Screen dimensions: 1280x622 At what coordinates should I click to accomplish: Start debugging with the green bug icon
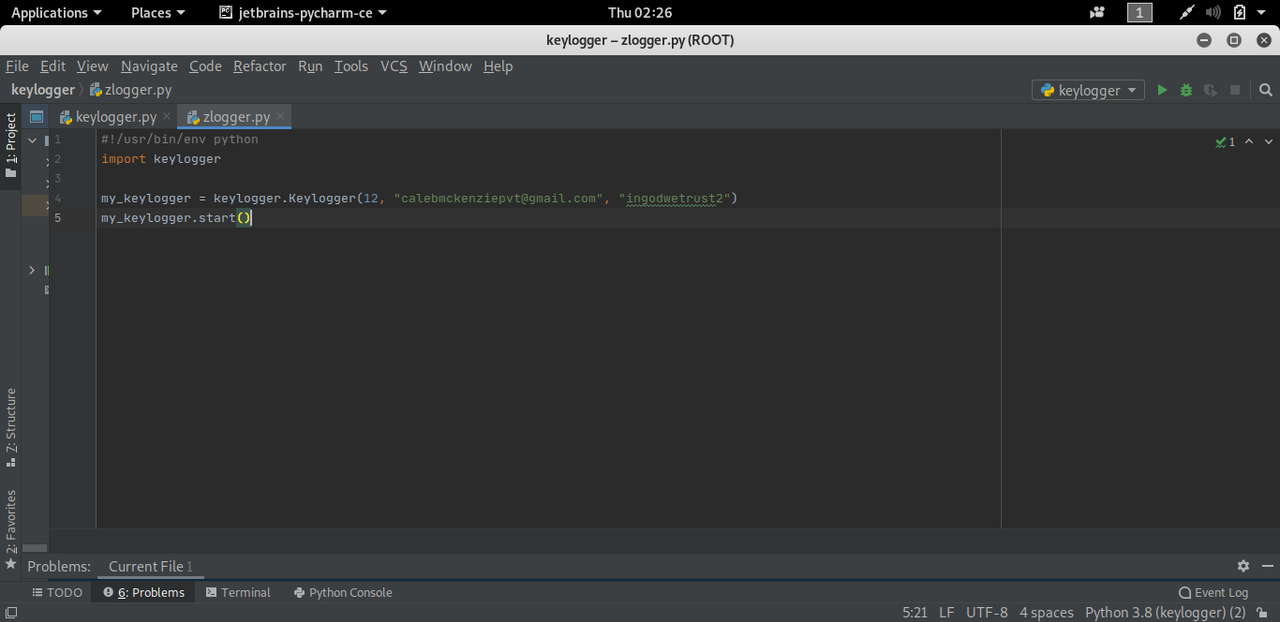[x=1186, y=90]
